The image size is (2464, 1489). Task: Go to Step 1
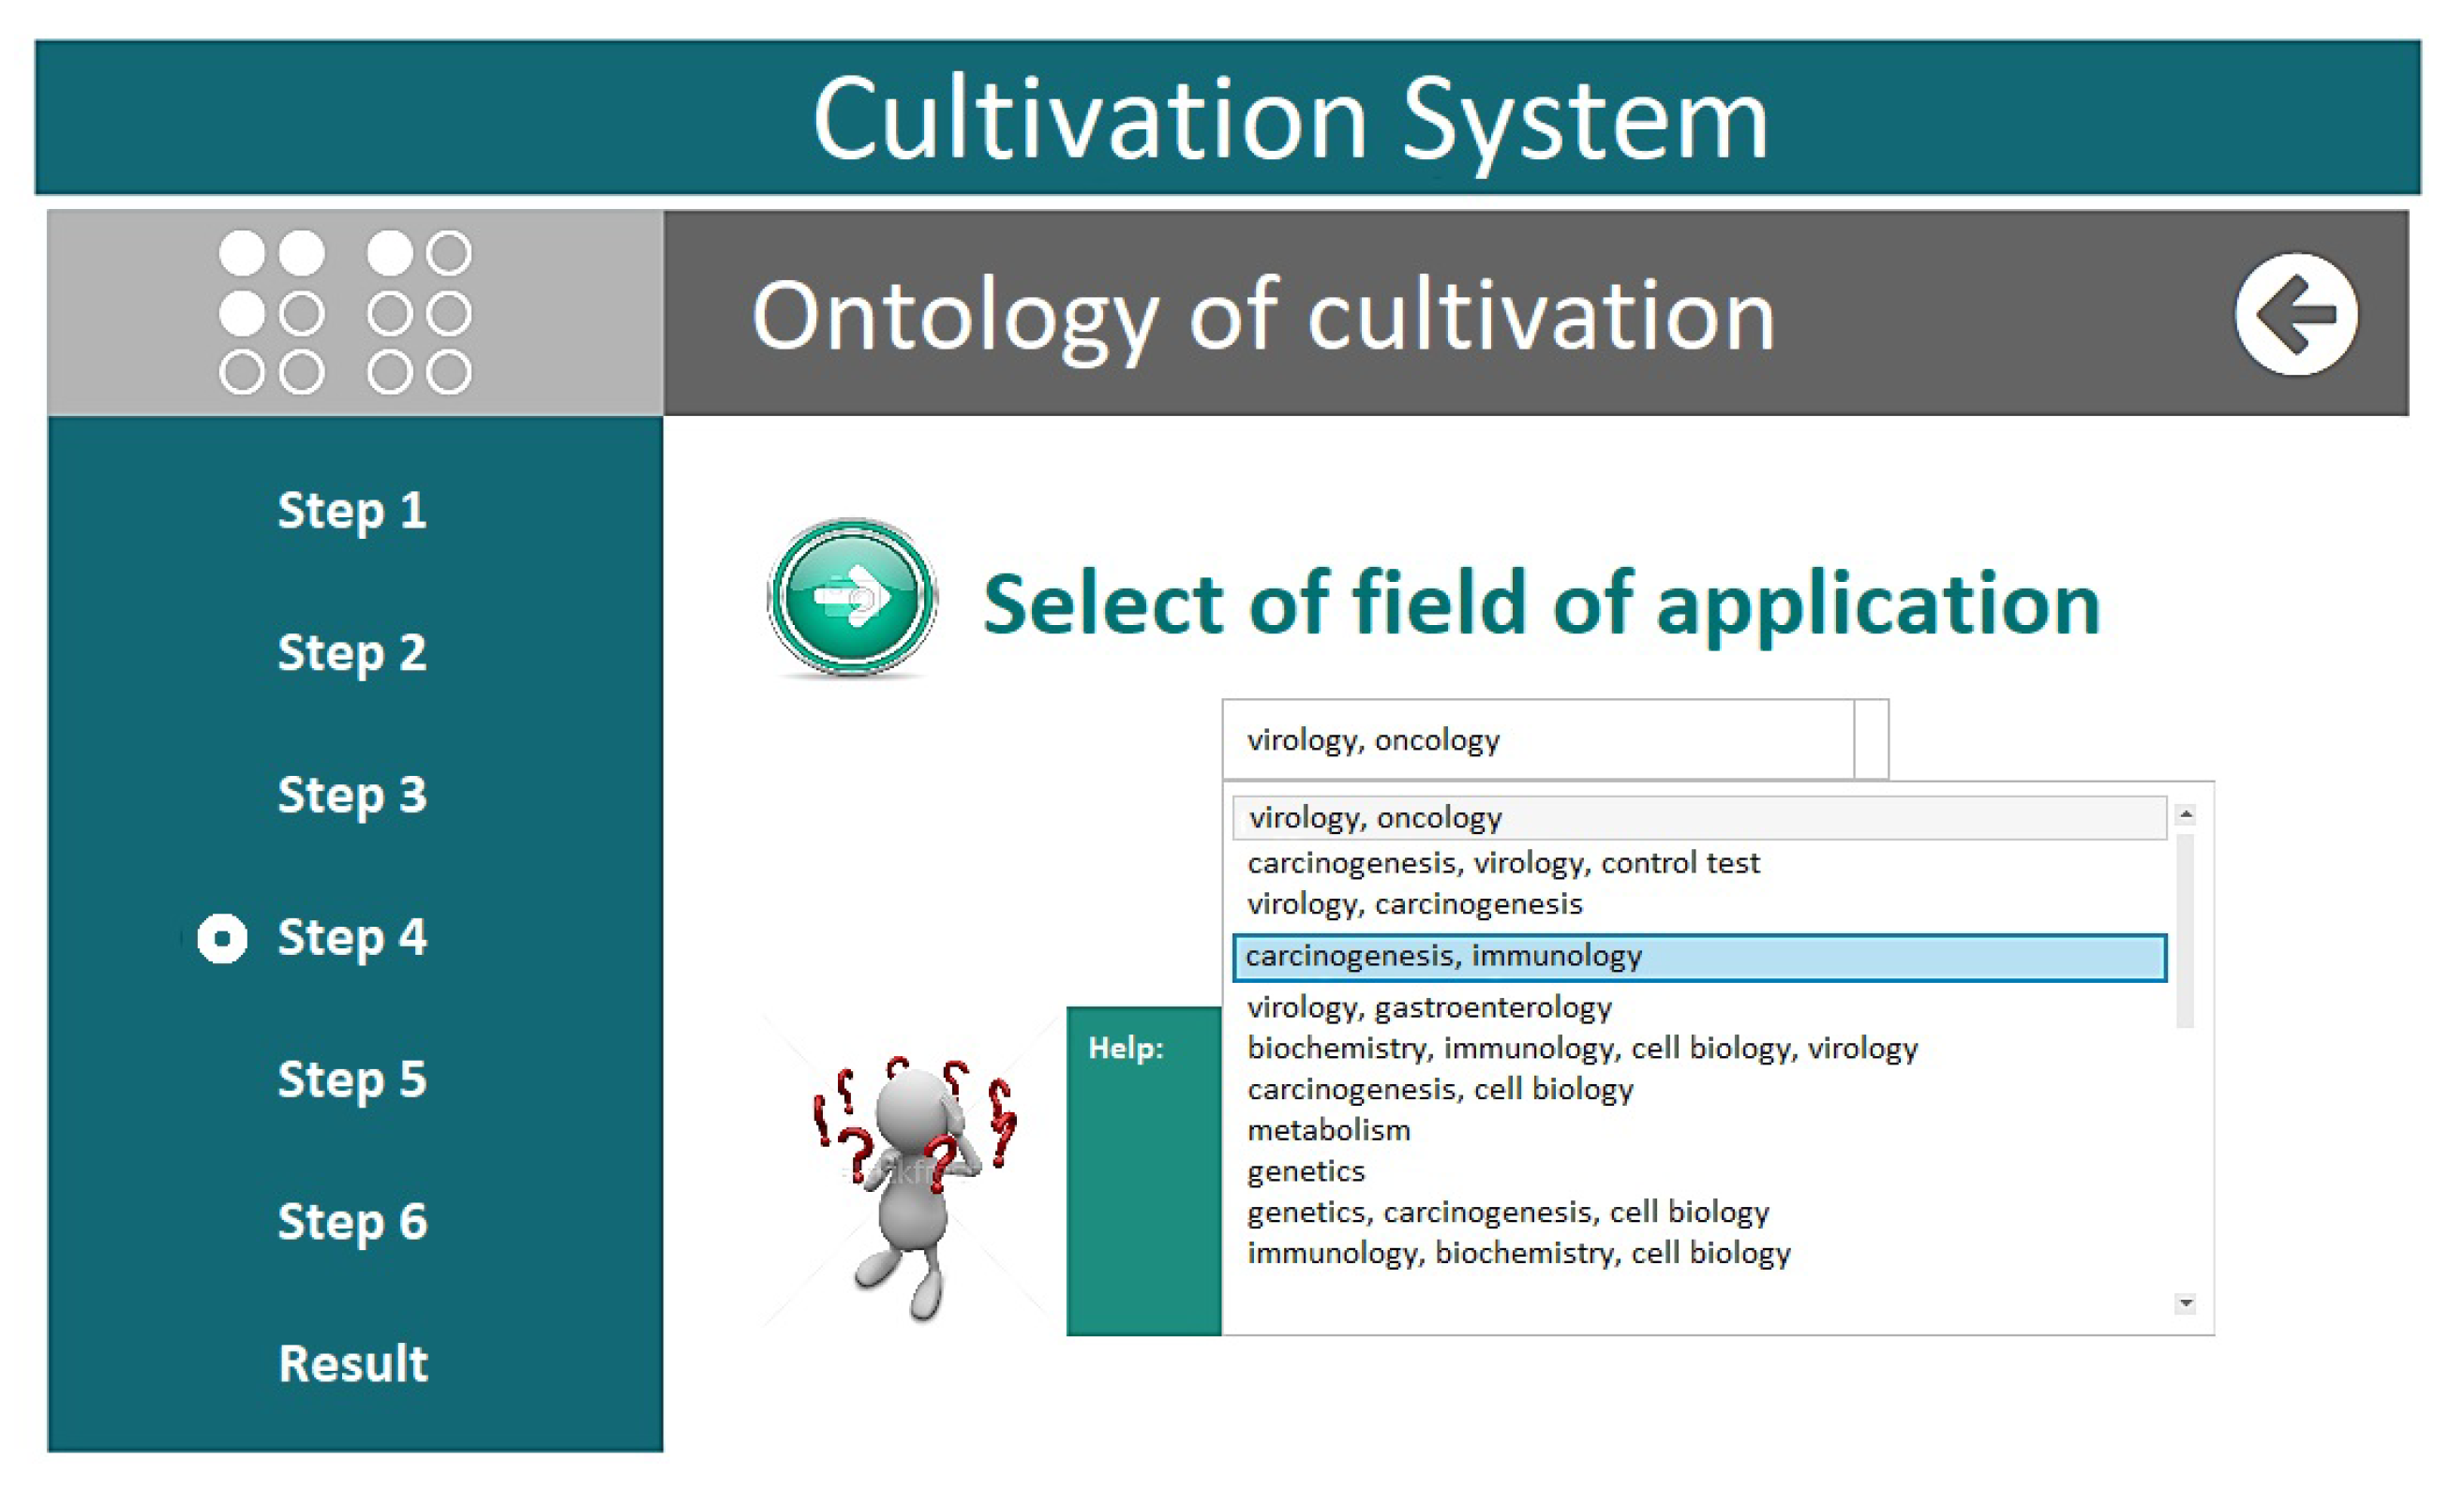click(x=352, y=511)
